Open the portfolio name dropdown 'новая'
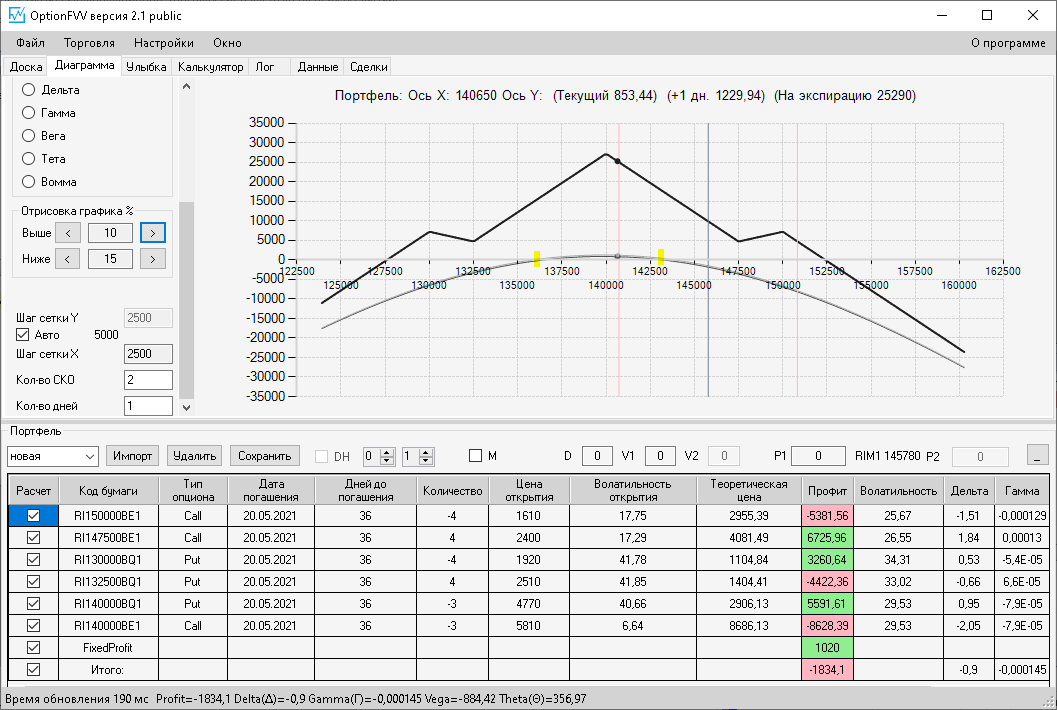 point(53,456)
